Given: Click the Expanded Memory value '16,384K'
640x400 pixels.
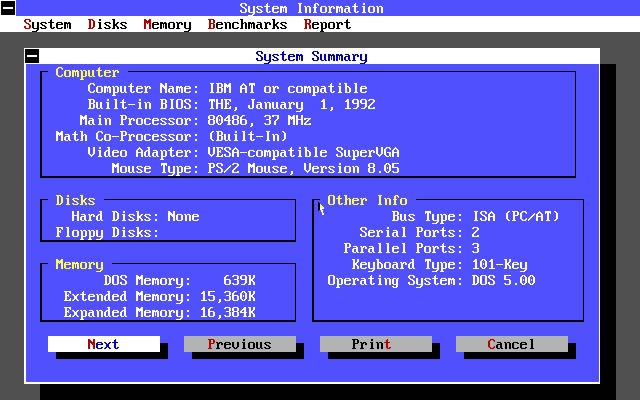Looking at the screenshot, I should [x=228, y=312].
